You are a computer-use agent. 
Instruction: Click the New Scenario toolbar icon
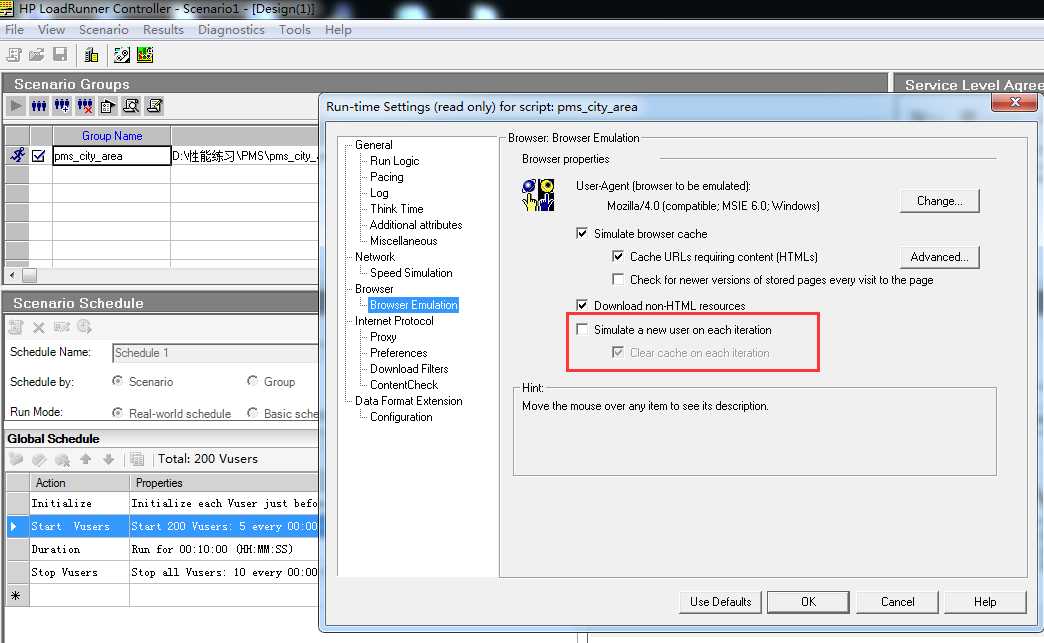coord(14,55)
